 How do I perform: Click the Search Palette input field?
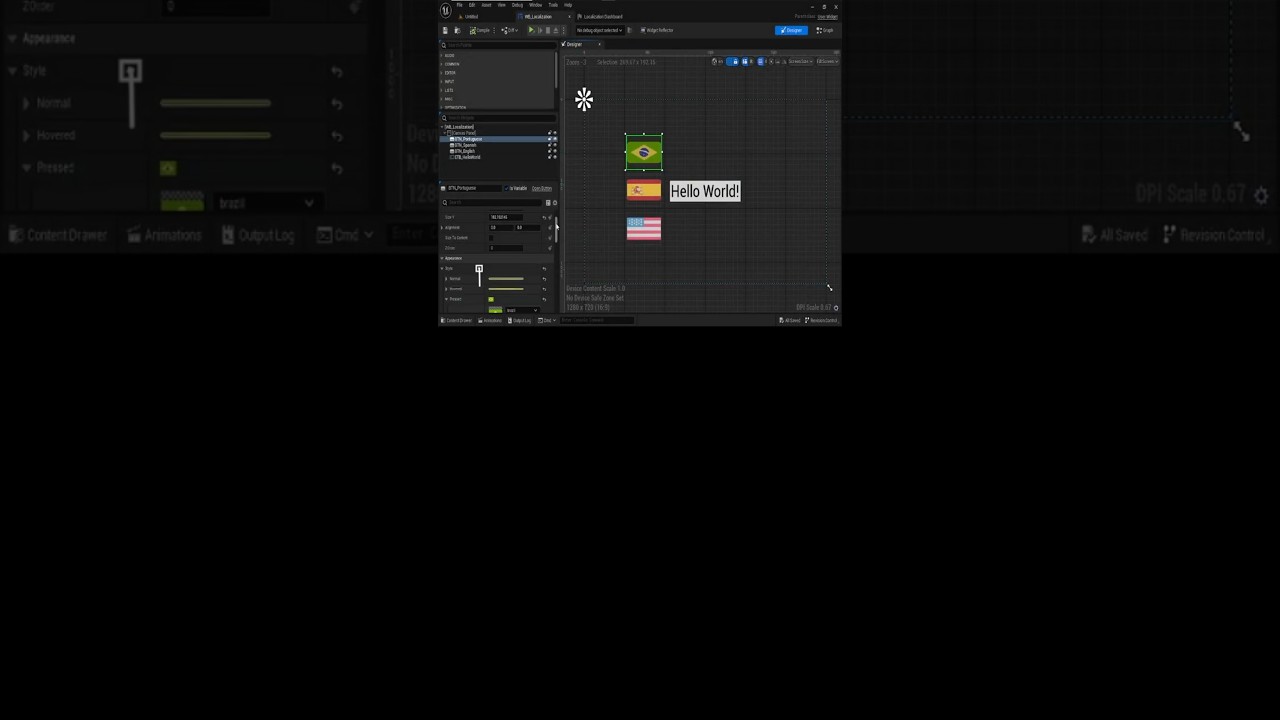tap(499, 45)
